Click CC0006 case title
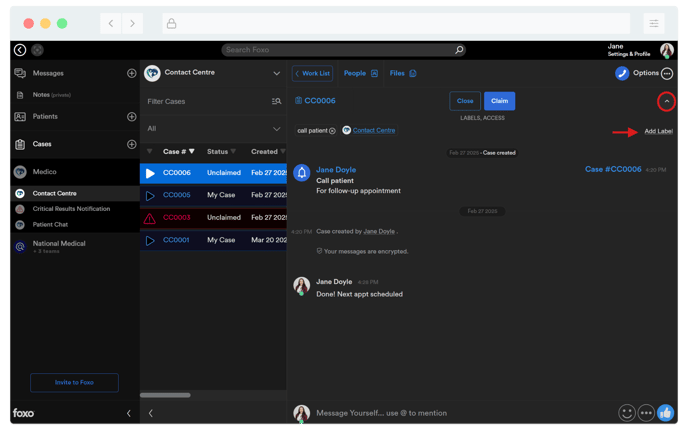688x430 pixels. point(320,100)
